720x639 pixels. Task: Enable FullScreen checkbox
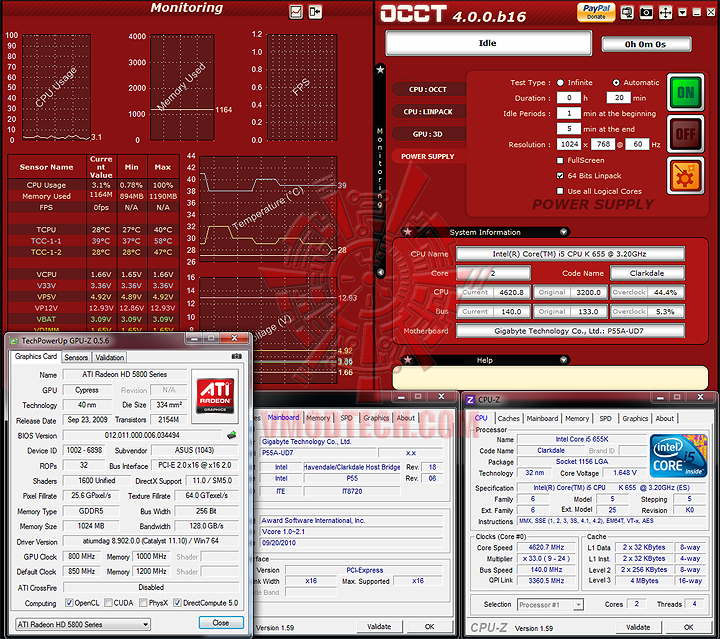[560, 160]
